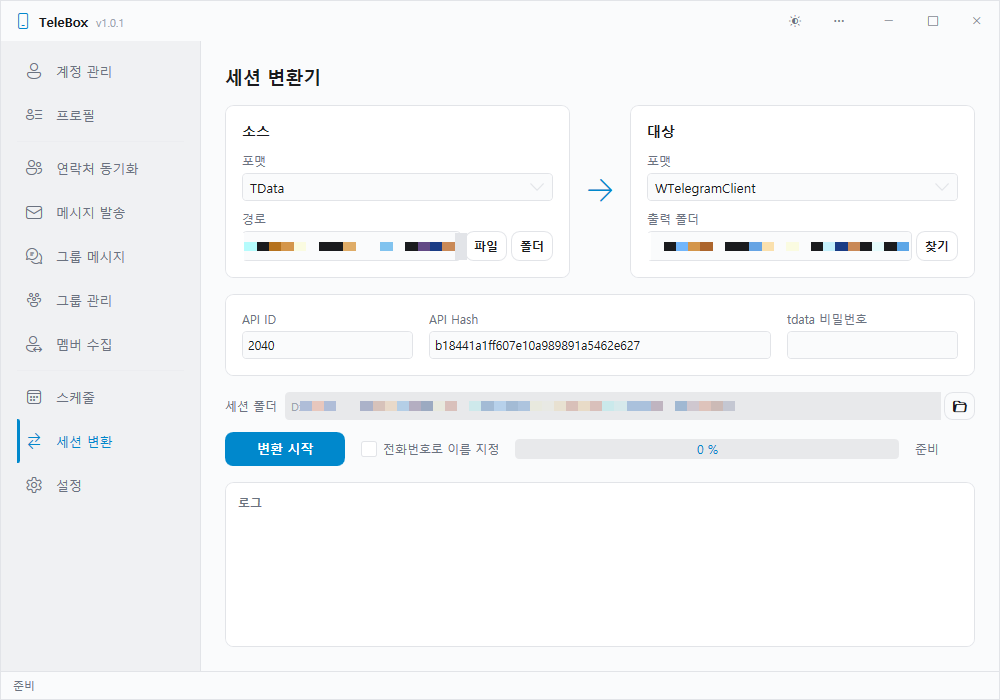Focus the tdata 비밀번호 field
Viewport: 1000px width, 700px height.
click(872, 345)
